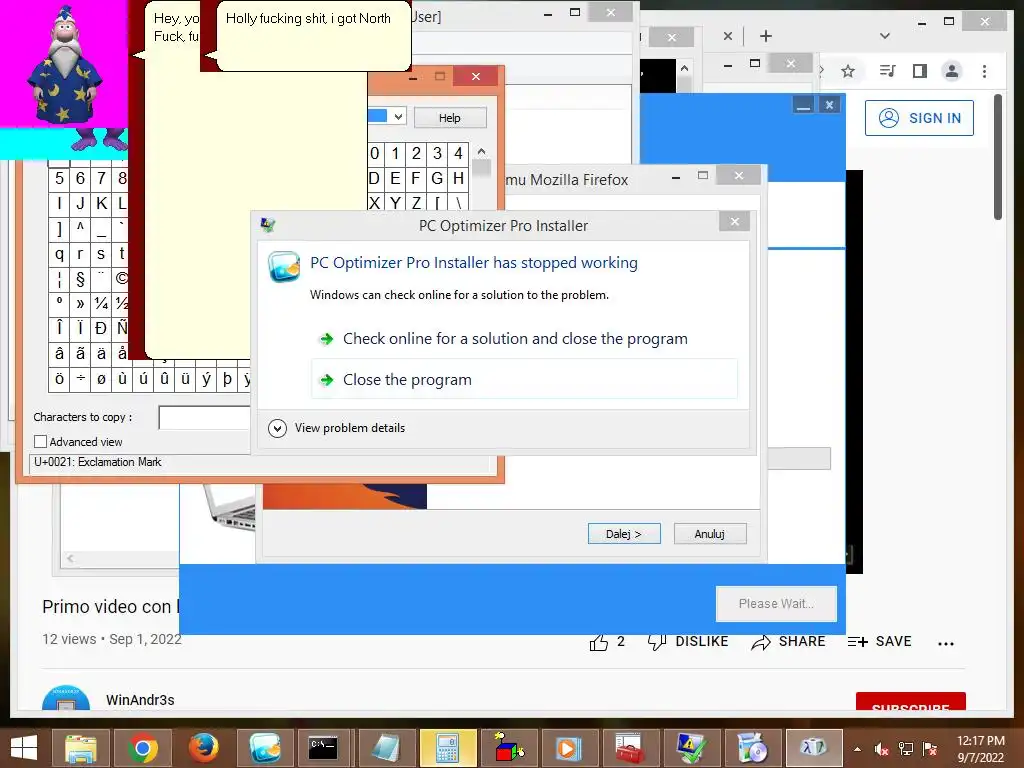Click the Please Wait... button
The image size is (1024, 768).
point(776,603)
